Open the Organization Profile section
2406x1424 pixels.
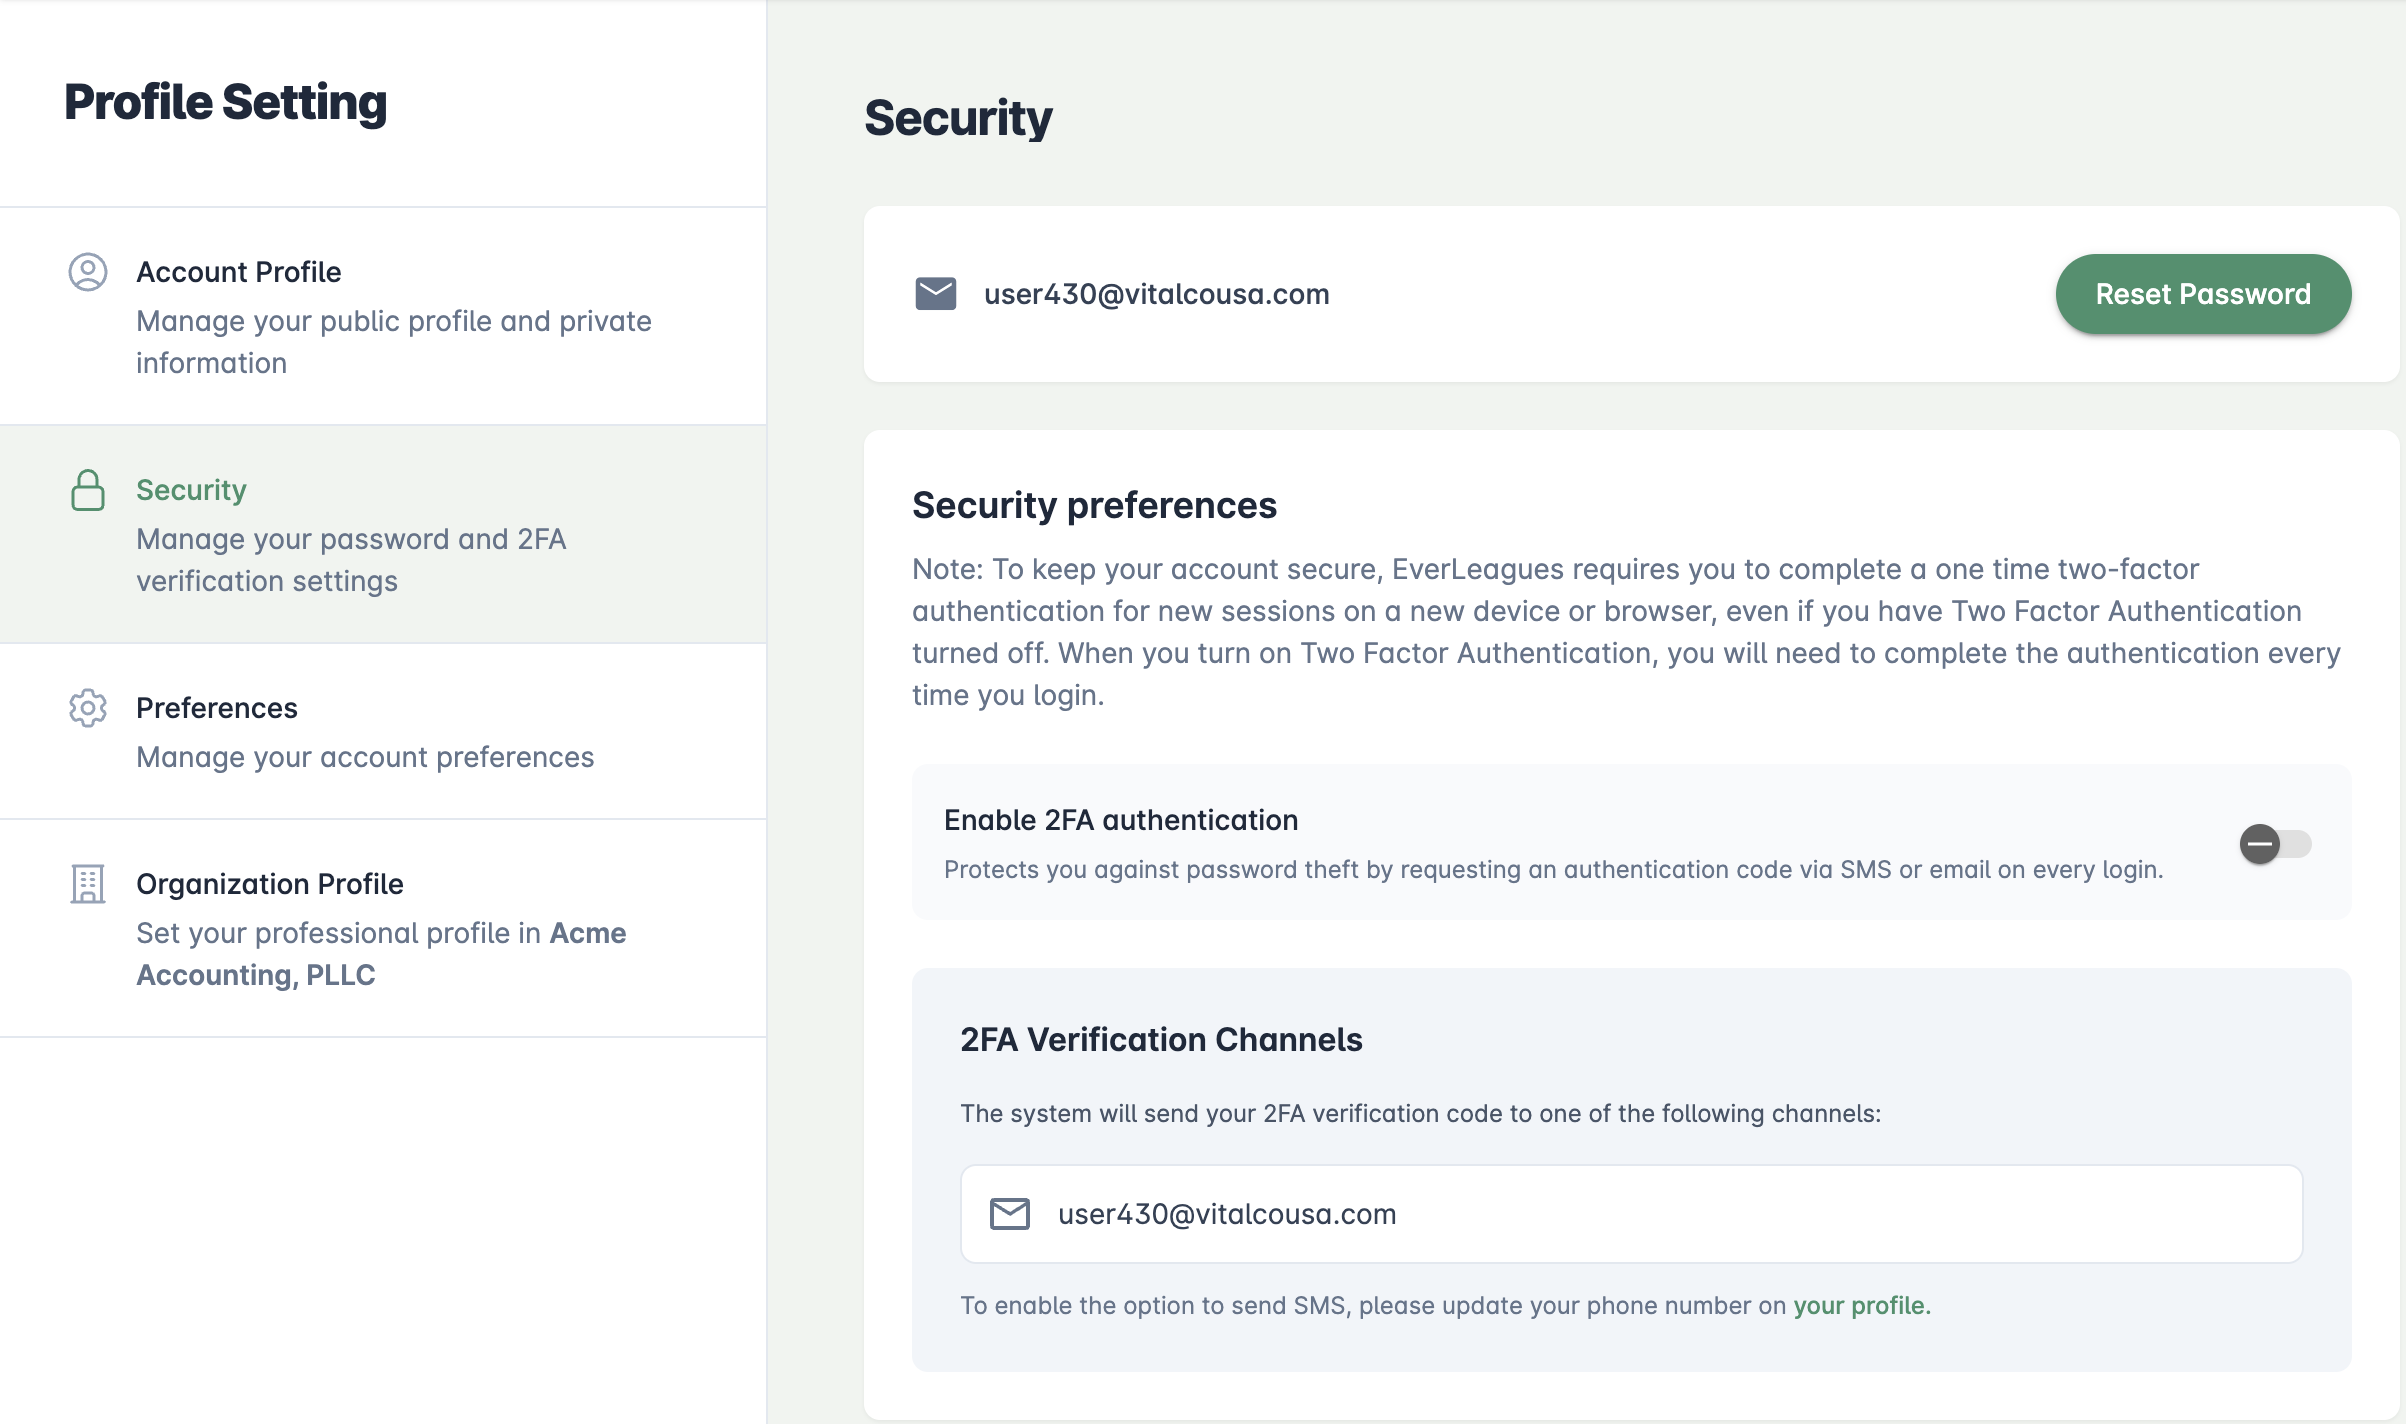pyautogui.click(x=270, y=884)
